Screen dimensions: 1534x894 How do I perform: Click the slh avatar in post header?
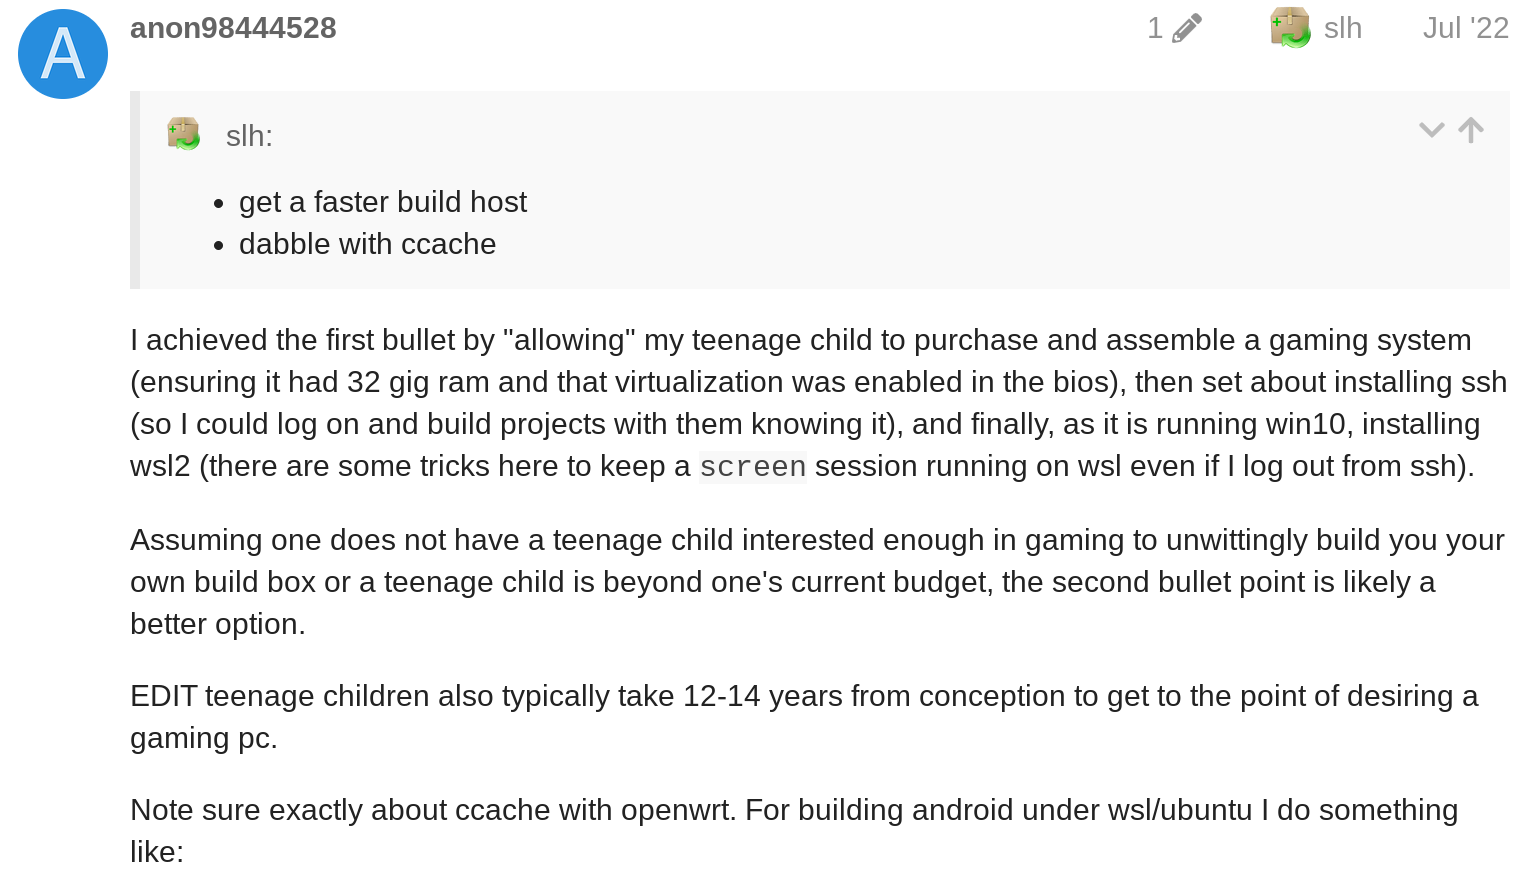pos(1290,28)
